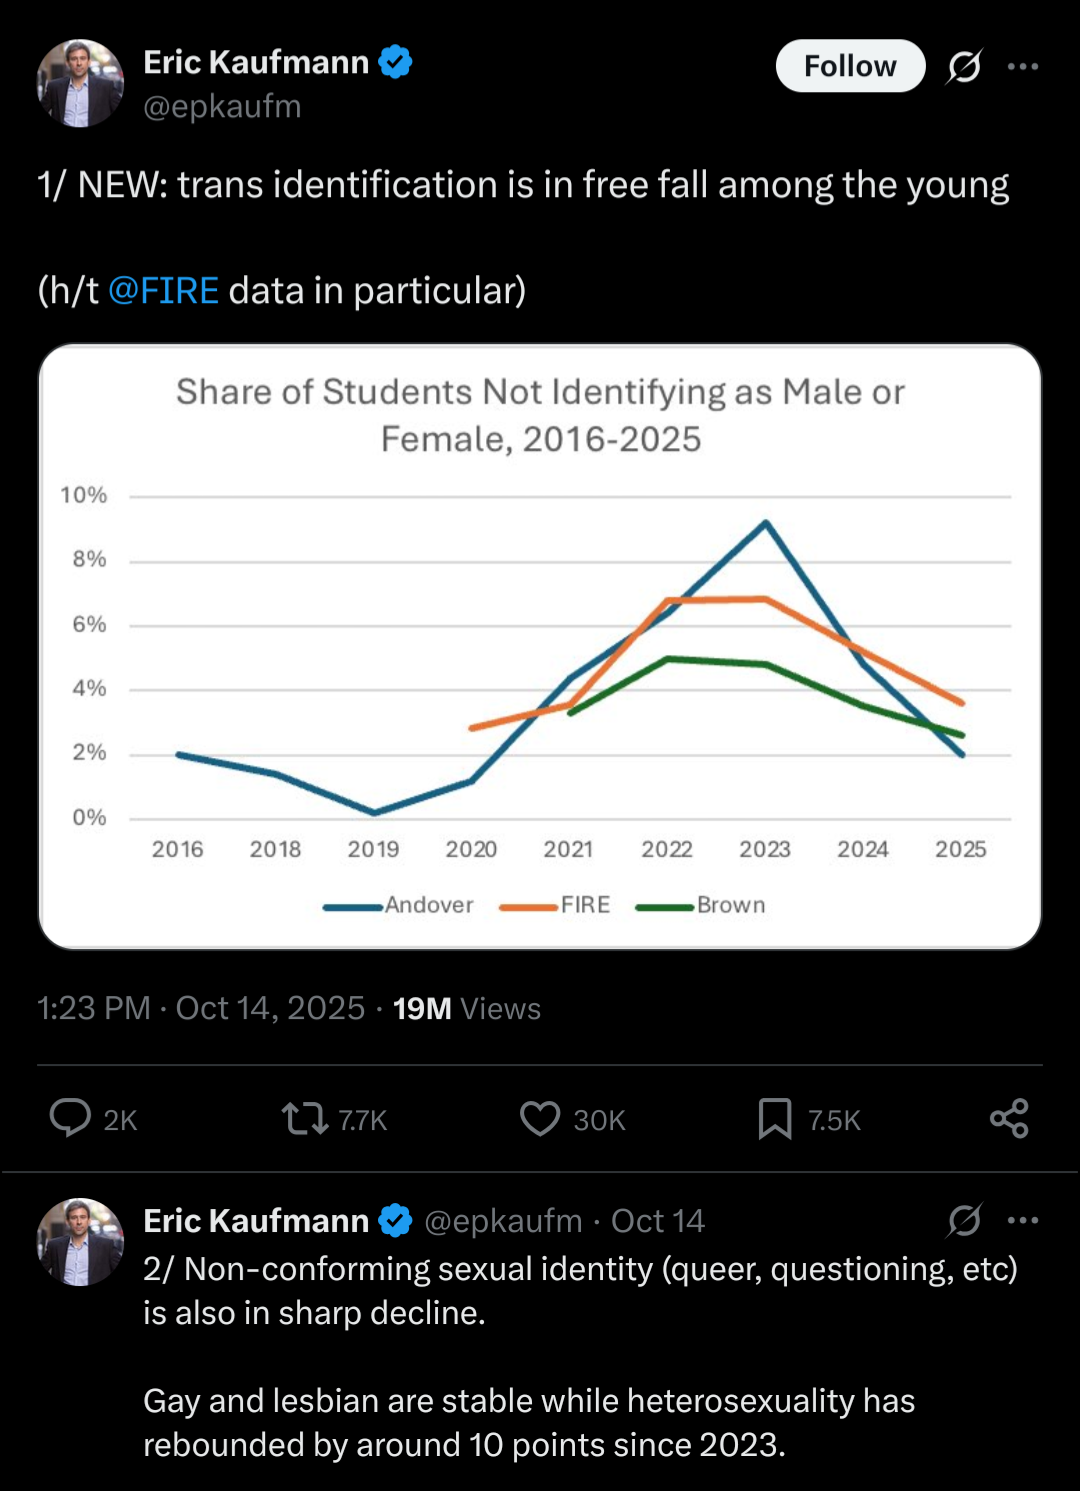Open Eric Kaufmann's top profile picture
Screen dimensions: 1080x1491
tap(80, 84)
